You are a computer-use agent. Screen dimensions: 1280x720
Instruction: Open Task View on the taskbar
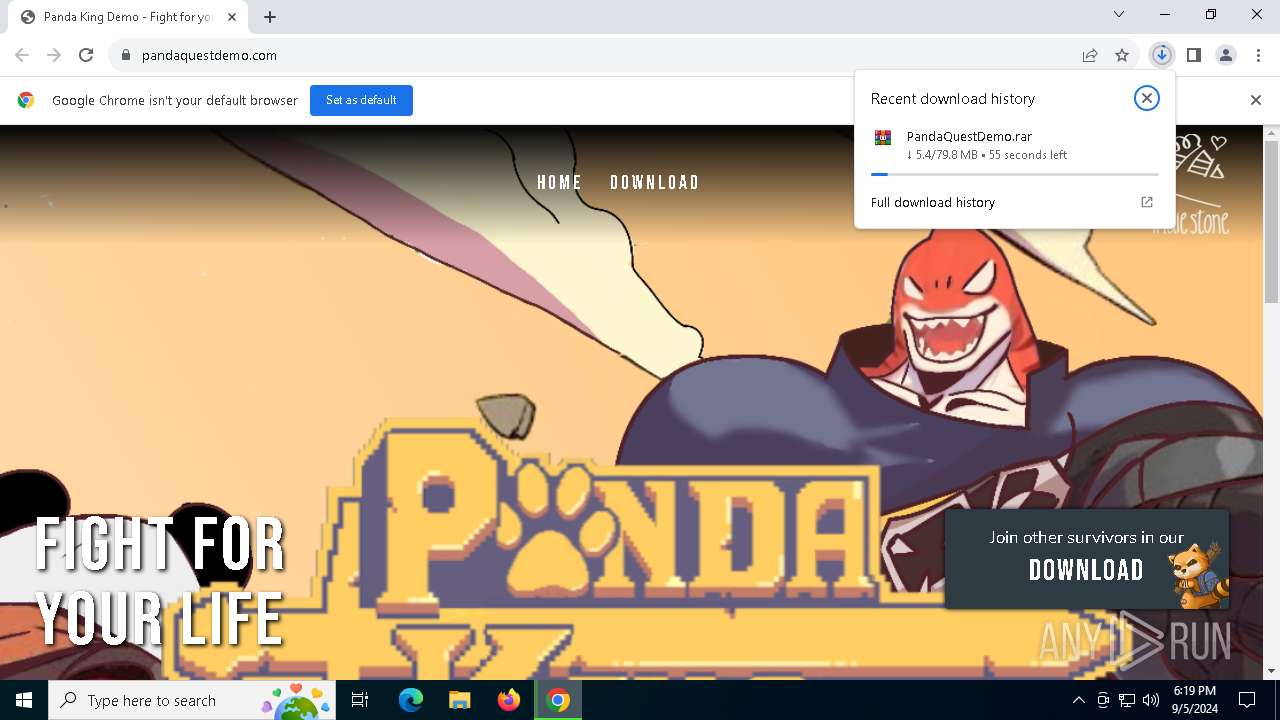360,700
